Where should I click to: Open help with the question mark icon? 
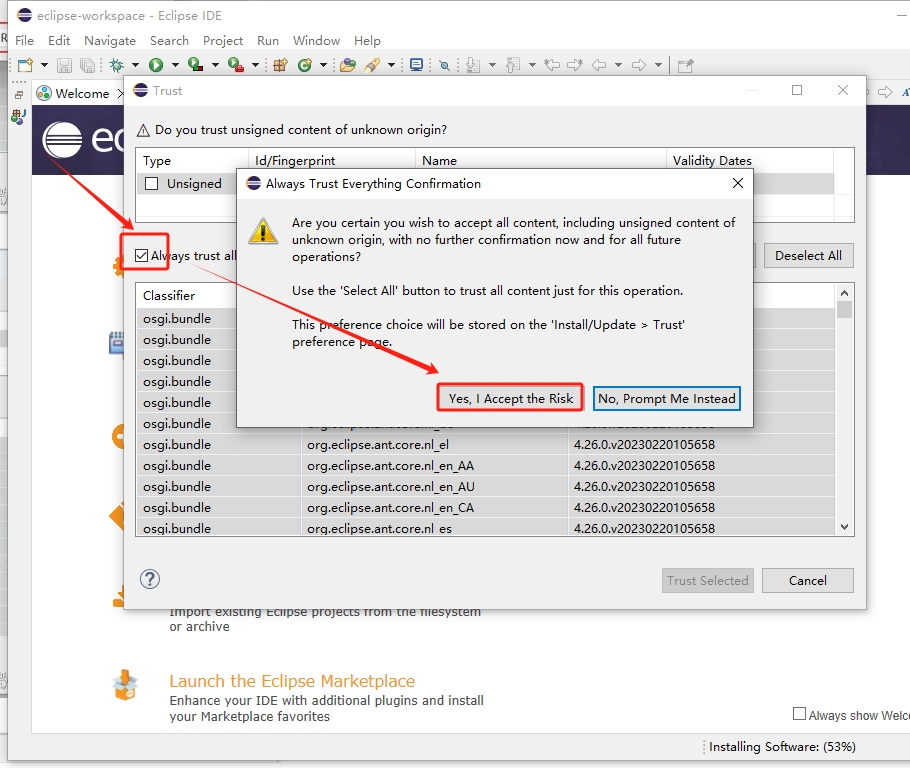pos(150,579)
